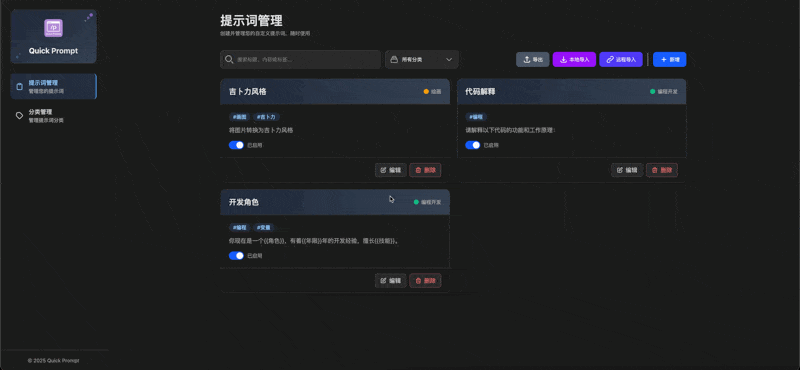The width and height of the screenshot is (800, 370).
Task: Click the 代码解释 card title
Action: coord(480,92)
